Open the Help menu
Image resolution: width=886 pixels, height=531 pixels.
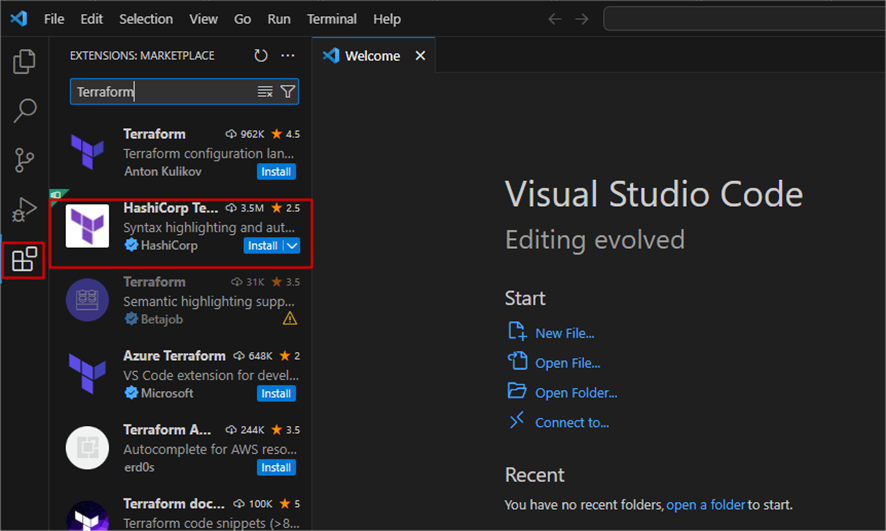pos(386,19)
